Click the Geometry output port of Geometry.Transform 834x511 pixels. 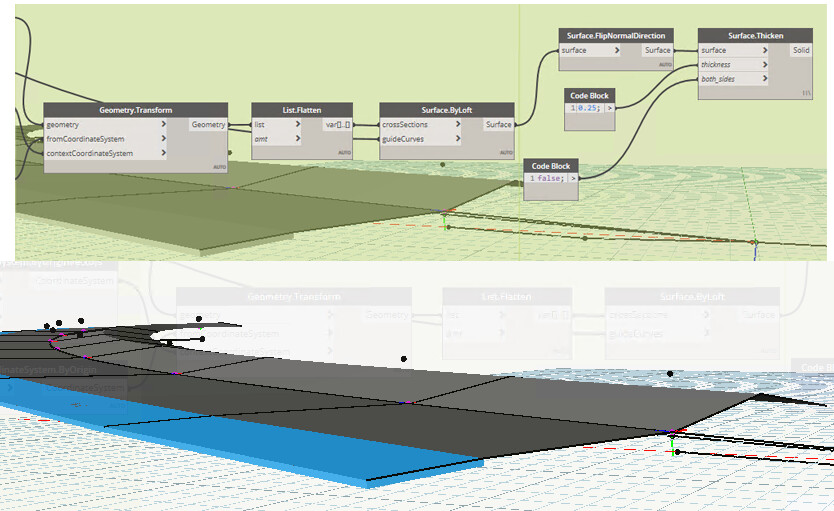(x=208, y=124)
